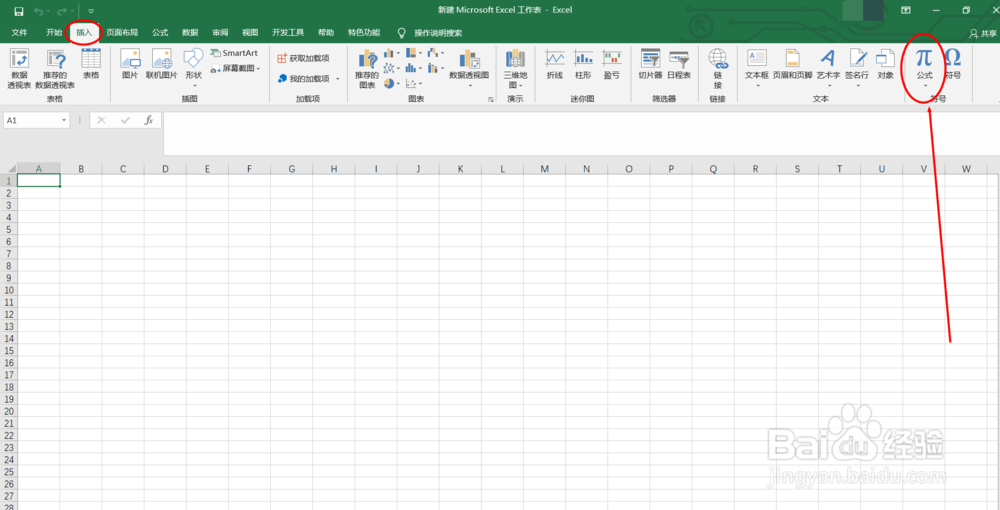
Task: Open the 屏幕截图 (Screenshot) dropdown
Action: point(235,68)
